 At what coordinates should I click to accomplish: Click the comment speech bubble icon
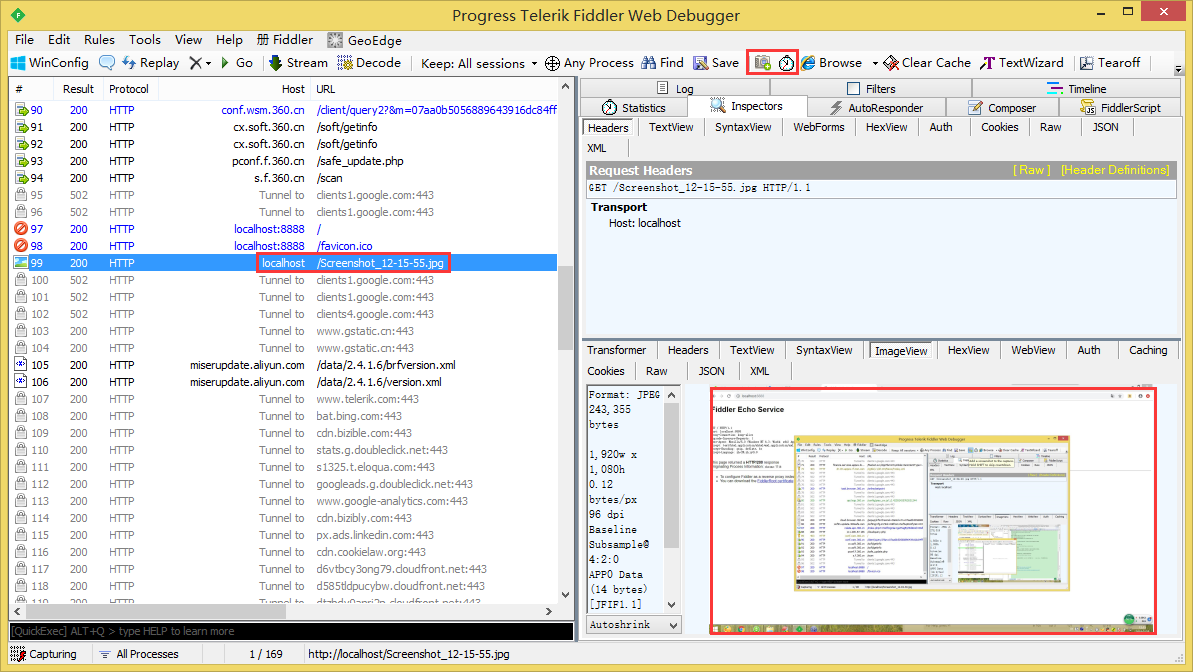tap(107, 63)
